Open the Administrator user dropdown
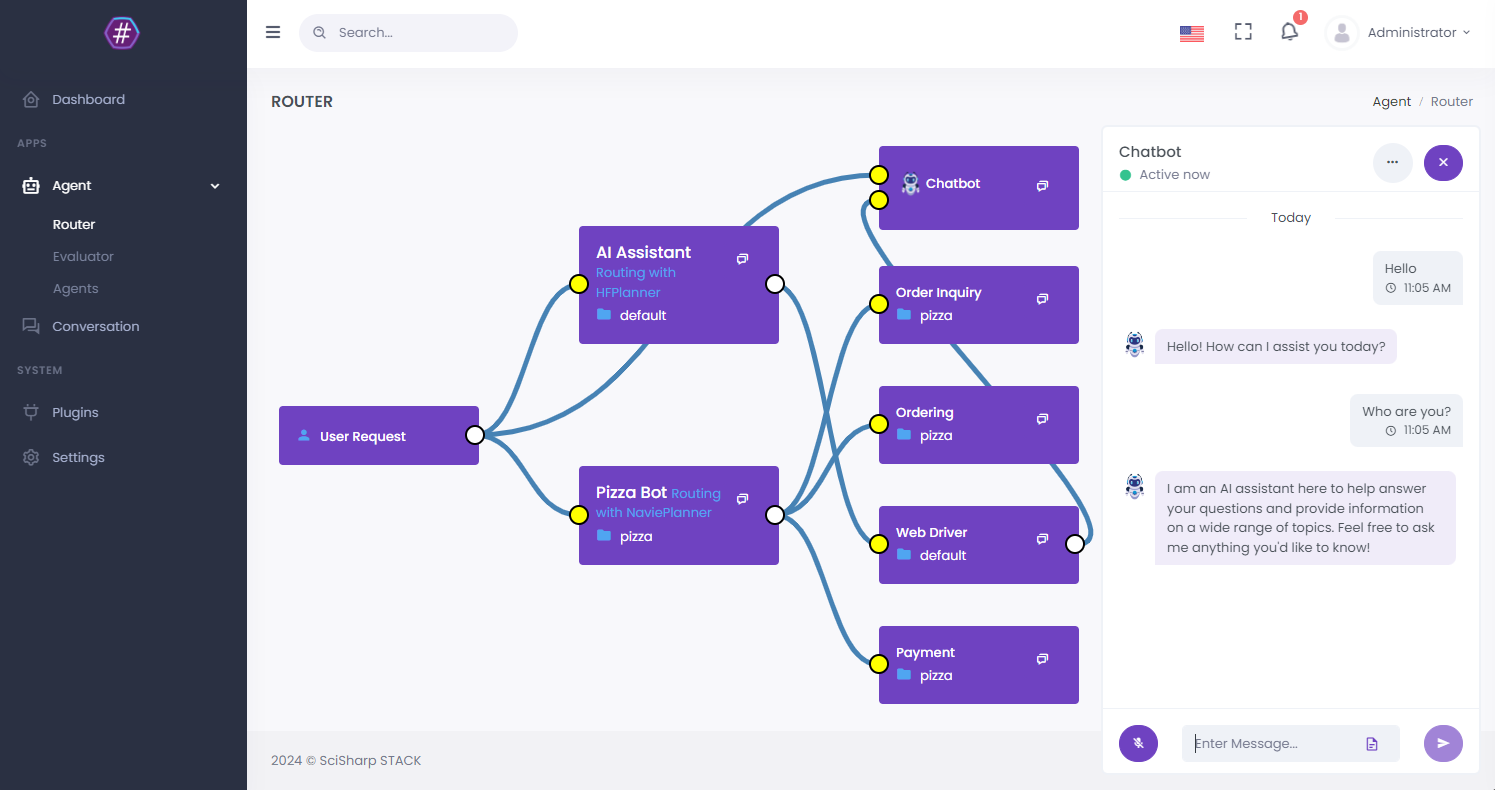The image size is (1495, 790). click(x=1411, y=32)
